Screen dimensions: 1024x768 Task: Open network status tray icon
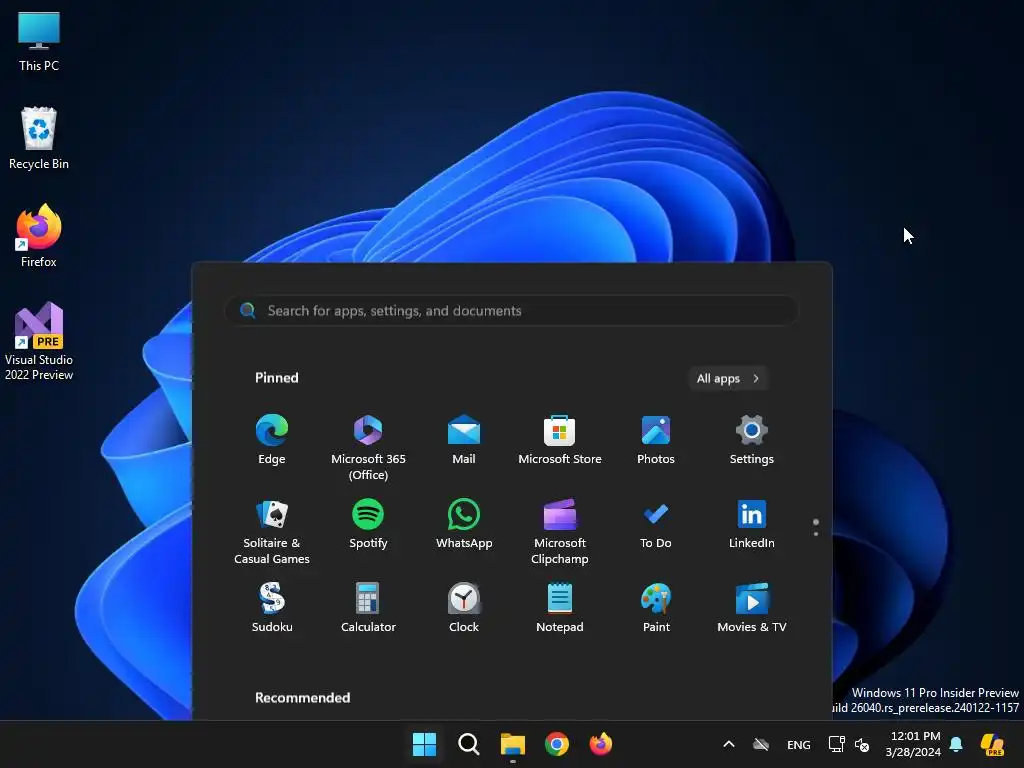tap(836, 744)
